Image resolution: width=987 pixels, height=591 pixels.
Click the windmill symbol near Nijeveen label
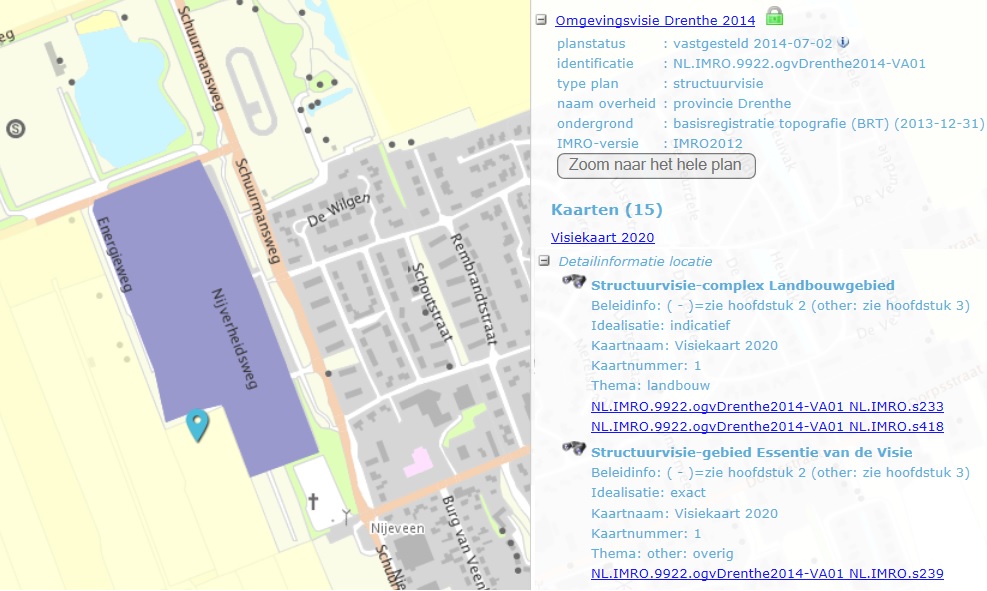pyautogui.click(x=346, y=517)
